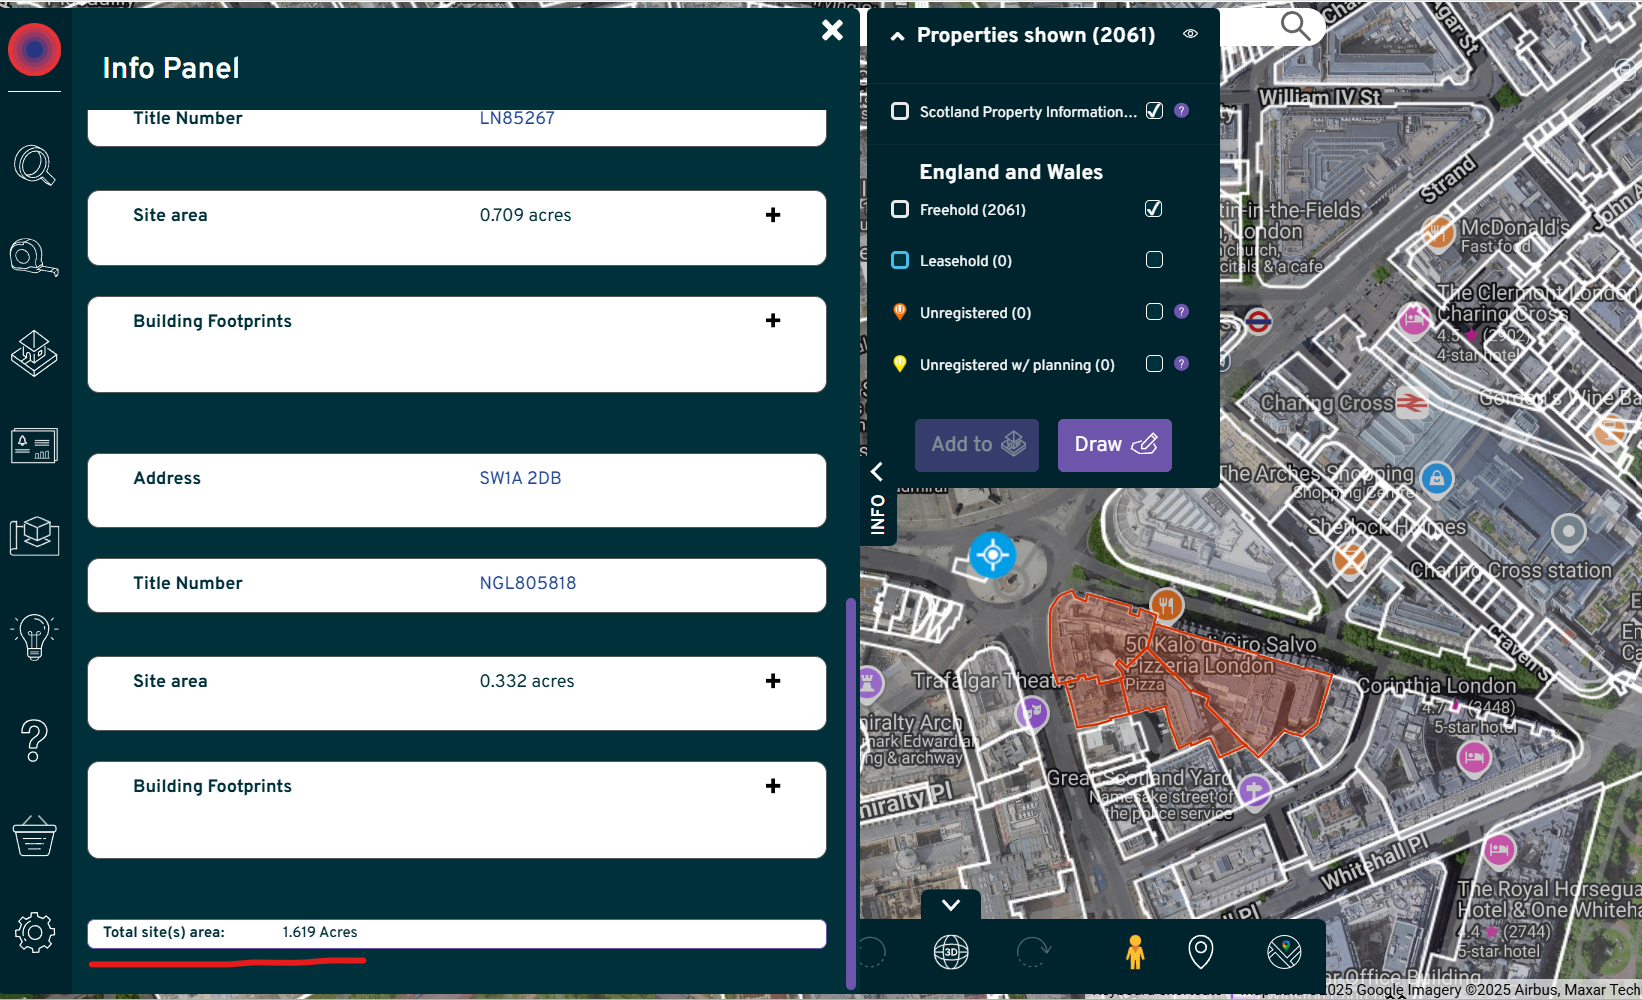Tick the left Leasehold (0) checkbox
Viewport: 1642px width, 1000px height.
point(900,260)
